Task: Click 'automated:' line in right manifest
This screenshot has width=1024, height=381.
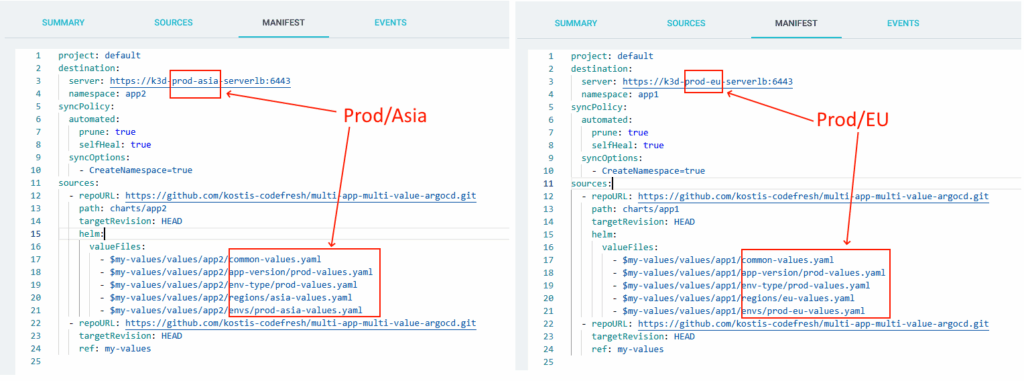Action: [607, 120]
